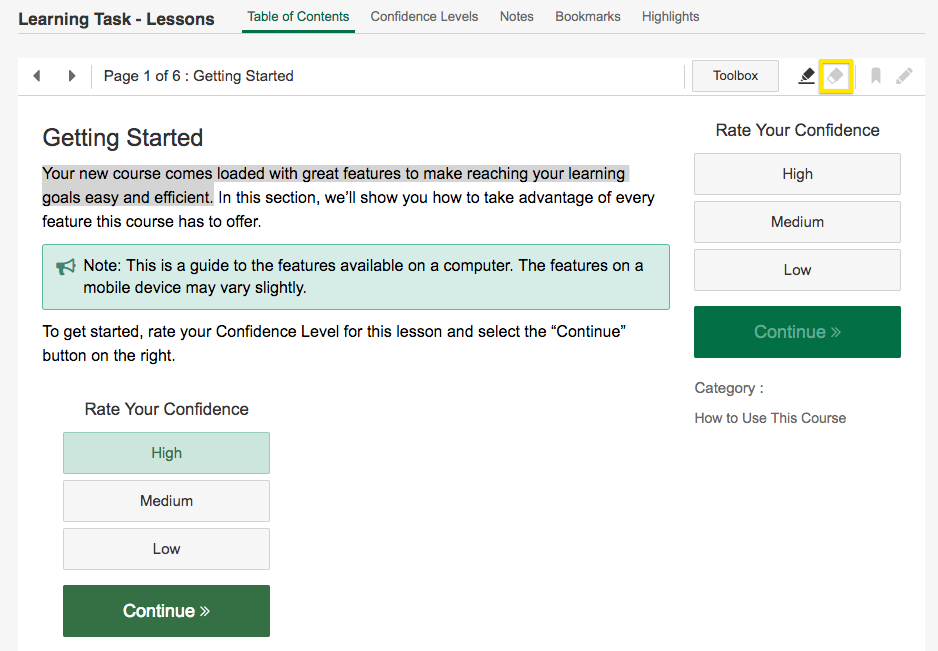Advance to next page with right arrow
This screenshot has width=938, height=651.
71,75
